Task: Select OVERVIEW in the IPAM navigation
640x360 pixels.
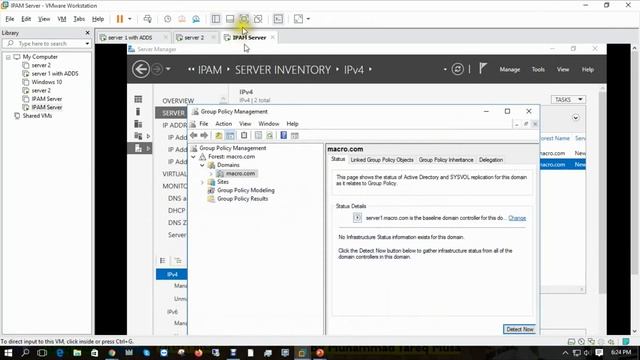Action: 178,101
